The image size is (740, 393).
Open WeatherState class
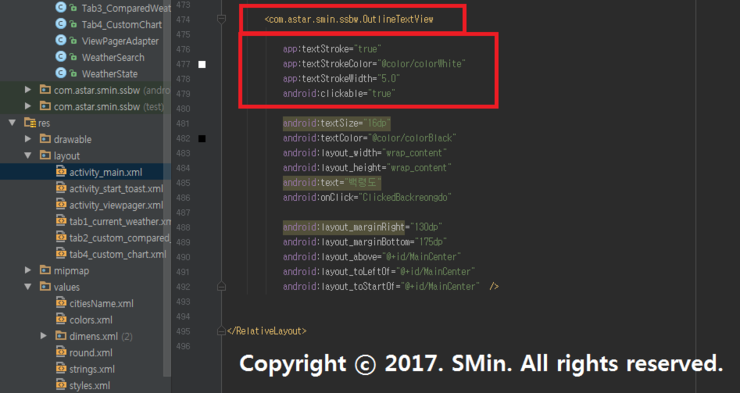(109, 74)
